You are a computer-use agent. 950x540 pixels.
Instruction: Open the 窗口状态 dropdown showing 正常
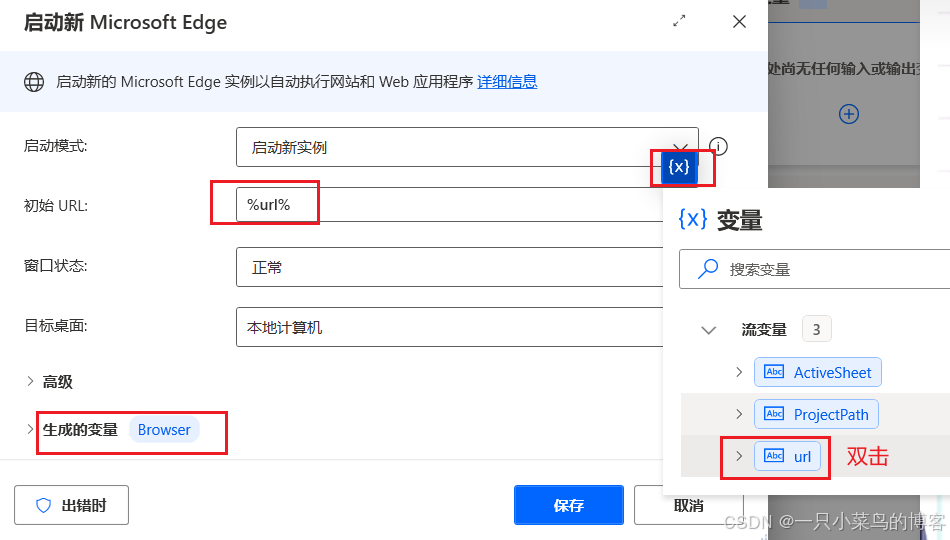click(x=450, y=267)
